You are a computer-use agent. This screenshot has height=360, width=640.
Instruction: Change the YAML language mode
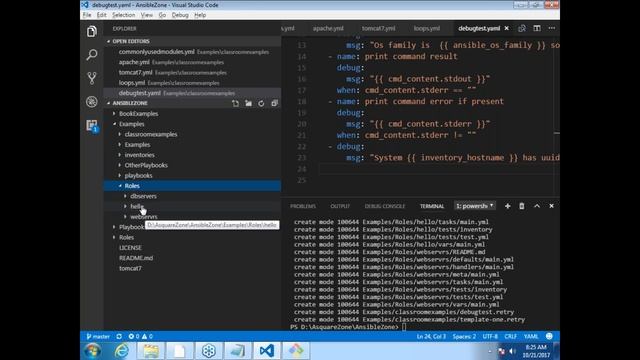click(531, 336)
